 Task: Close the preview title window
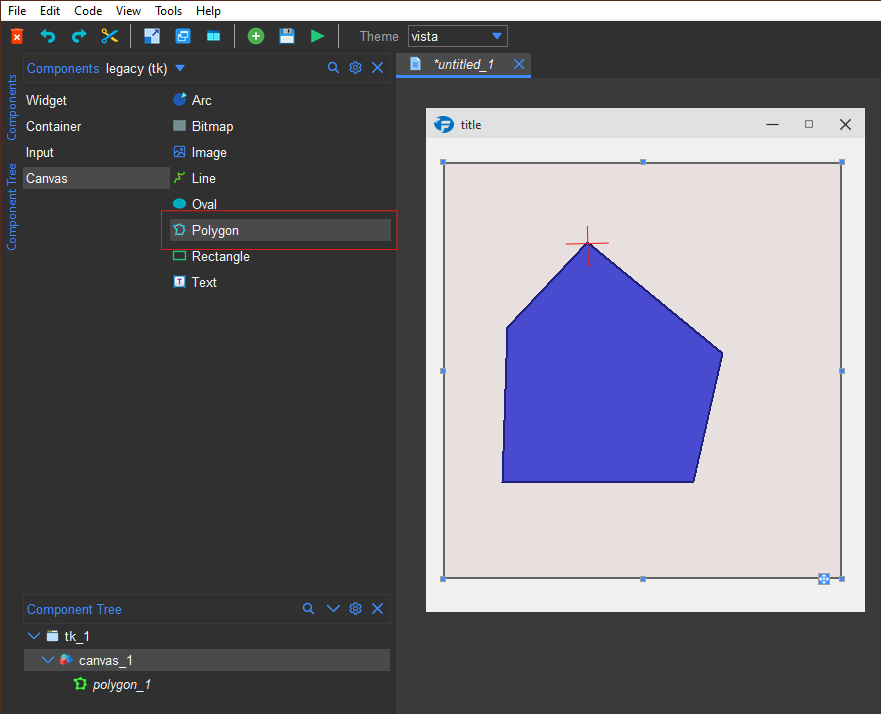click(845, 124)
